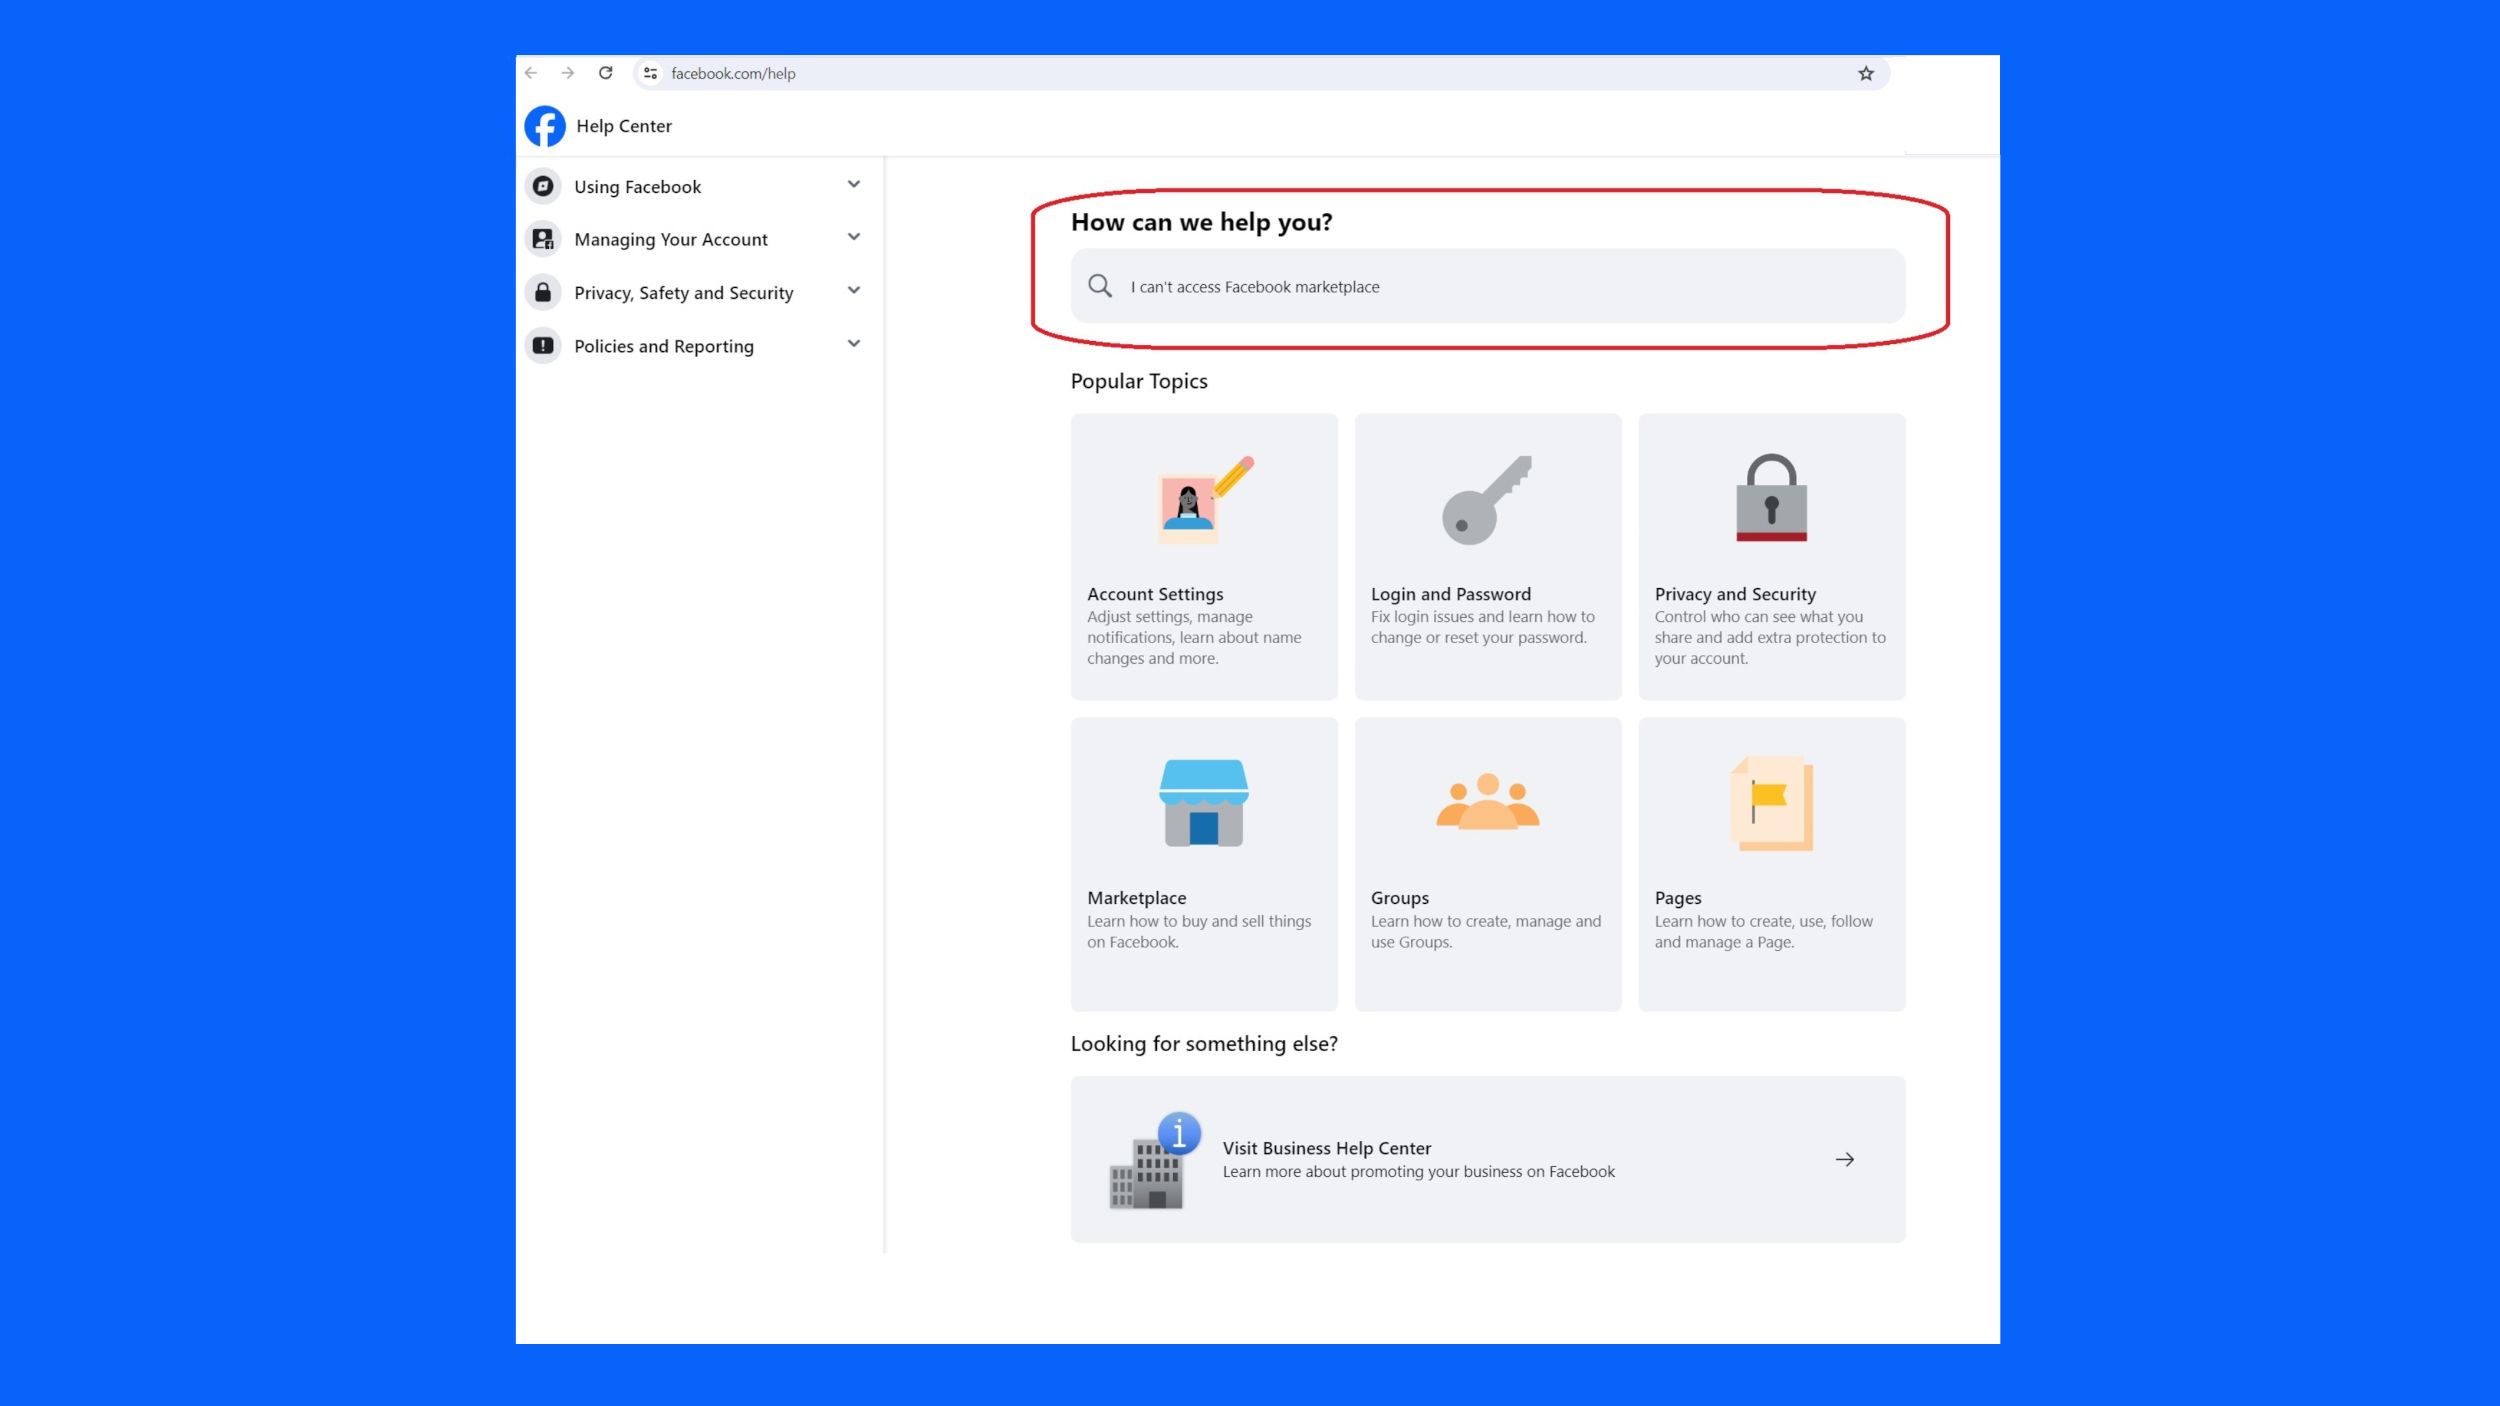Open the Marketplace topic title
The image size is (2500, 1406).
1137,898
